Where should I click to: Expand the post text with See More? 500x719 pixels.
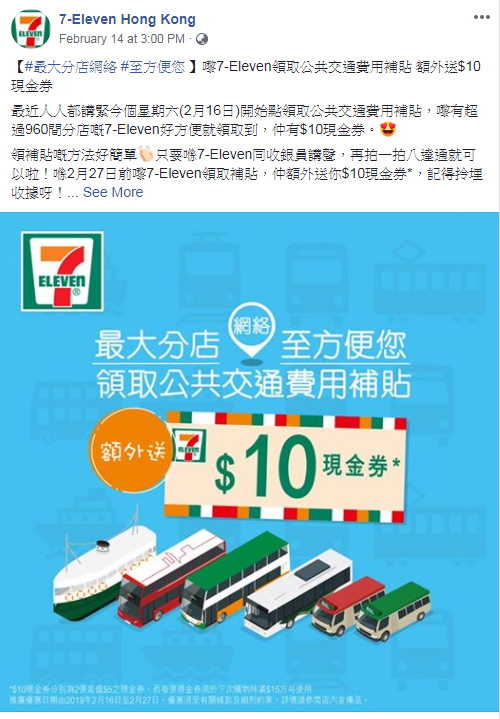pos(113,192)
